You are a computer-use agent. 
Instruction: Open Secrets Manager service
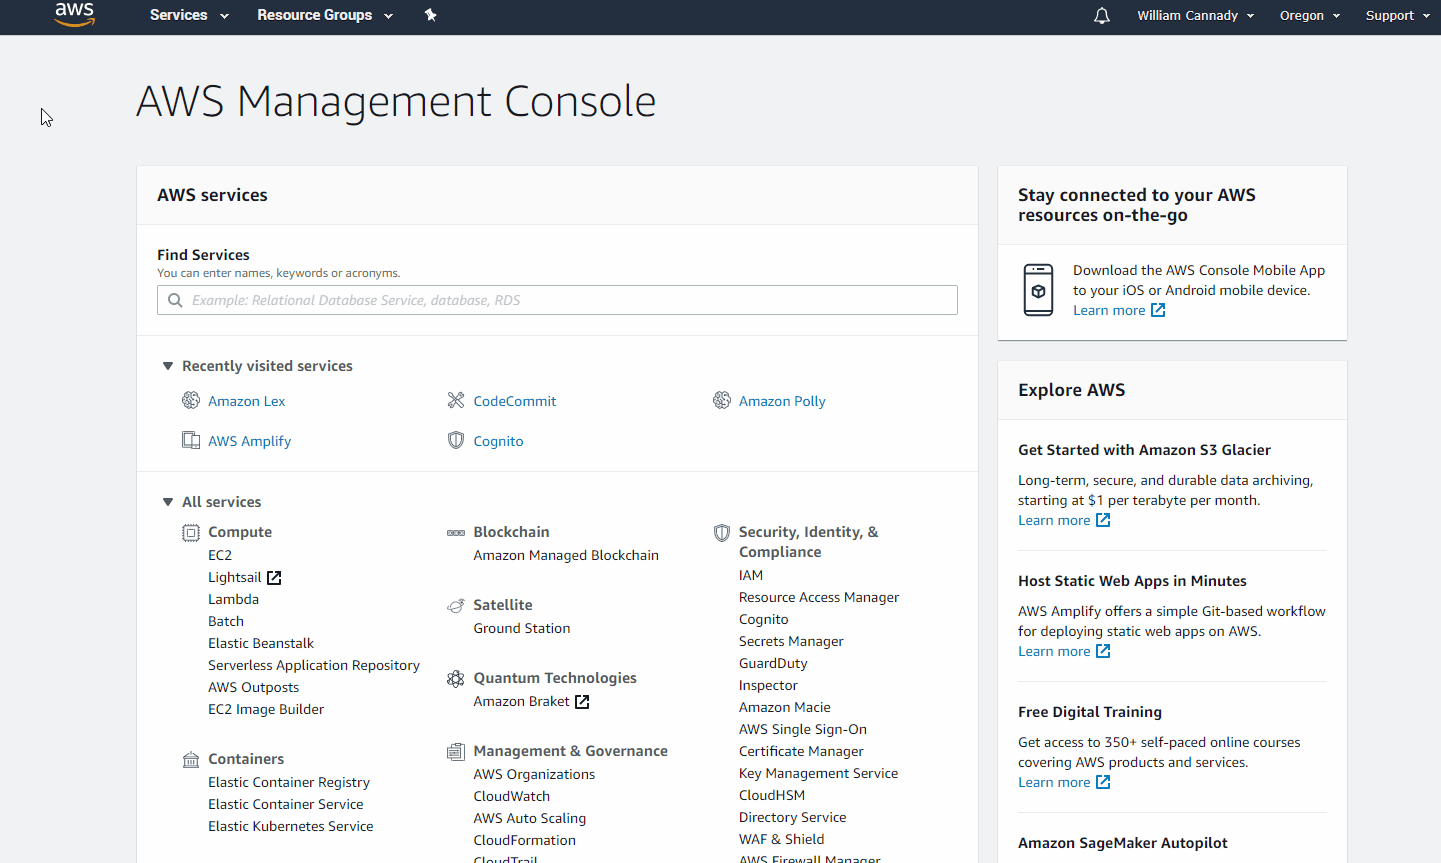click(x=791, y=642)
